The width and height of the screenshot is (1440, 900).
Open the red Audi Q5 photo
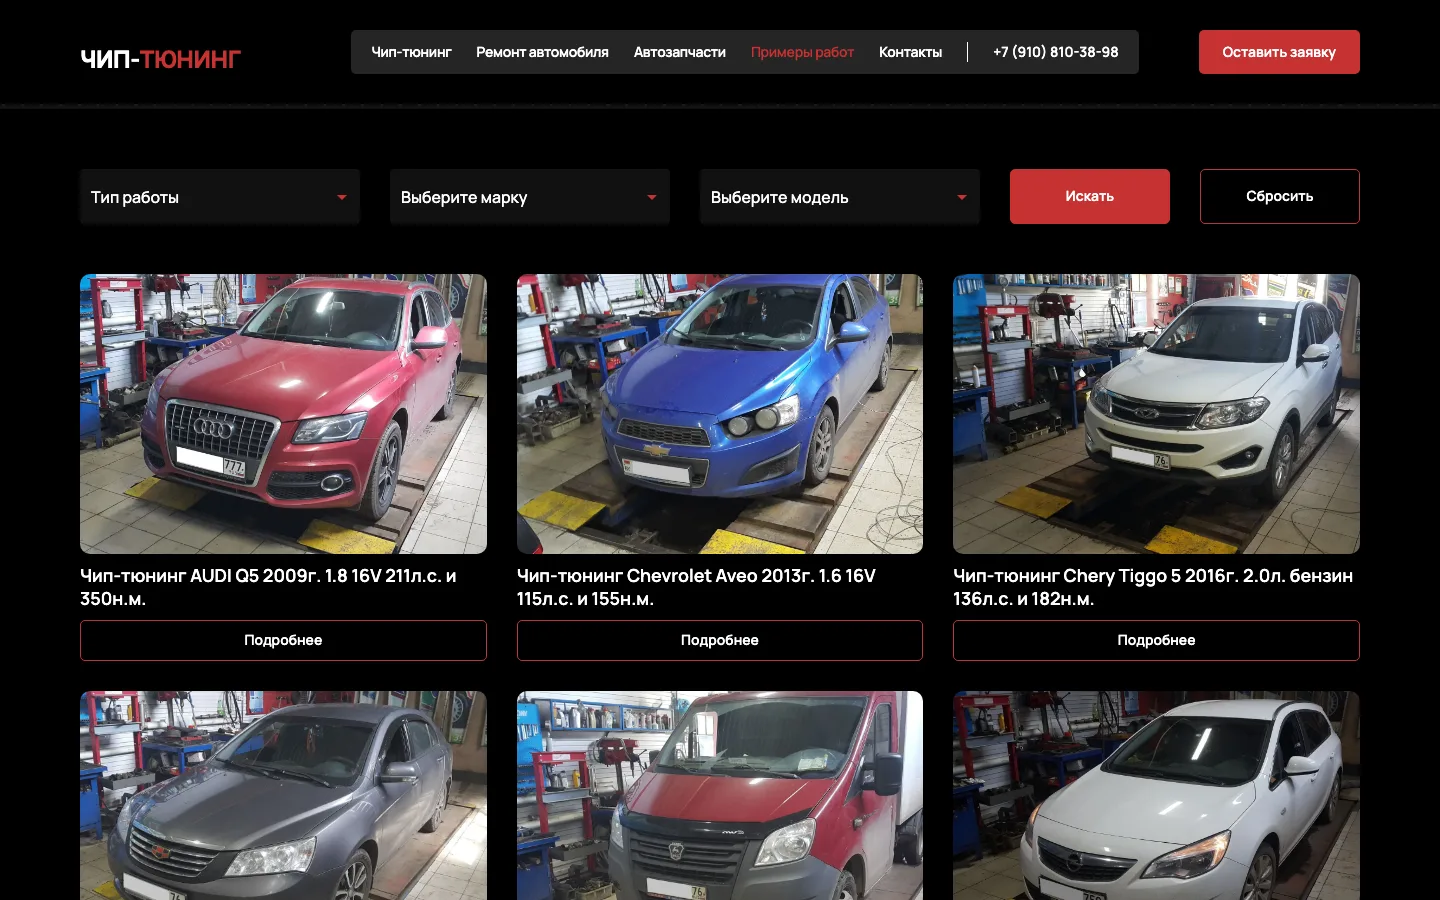(283, 414)
